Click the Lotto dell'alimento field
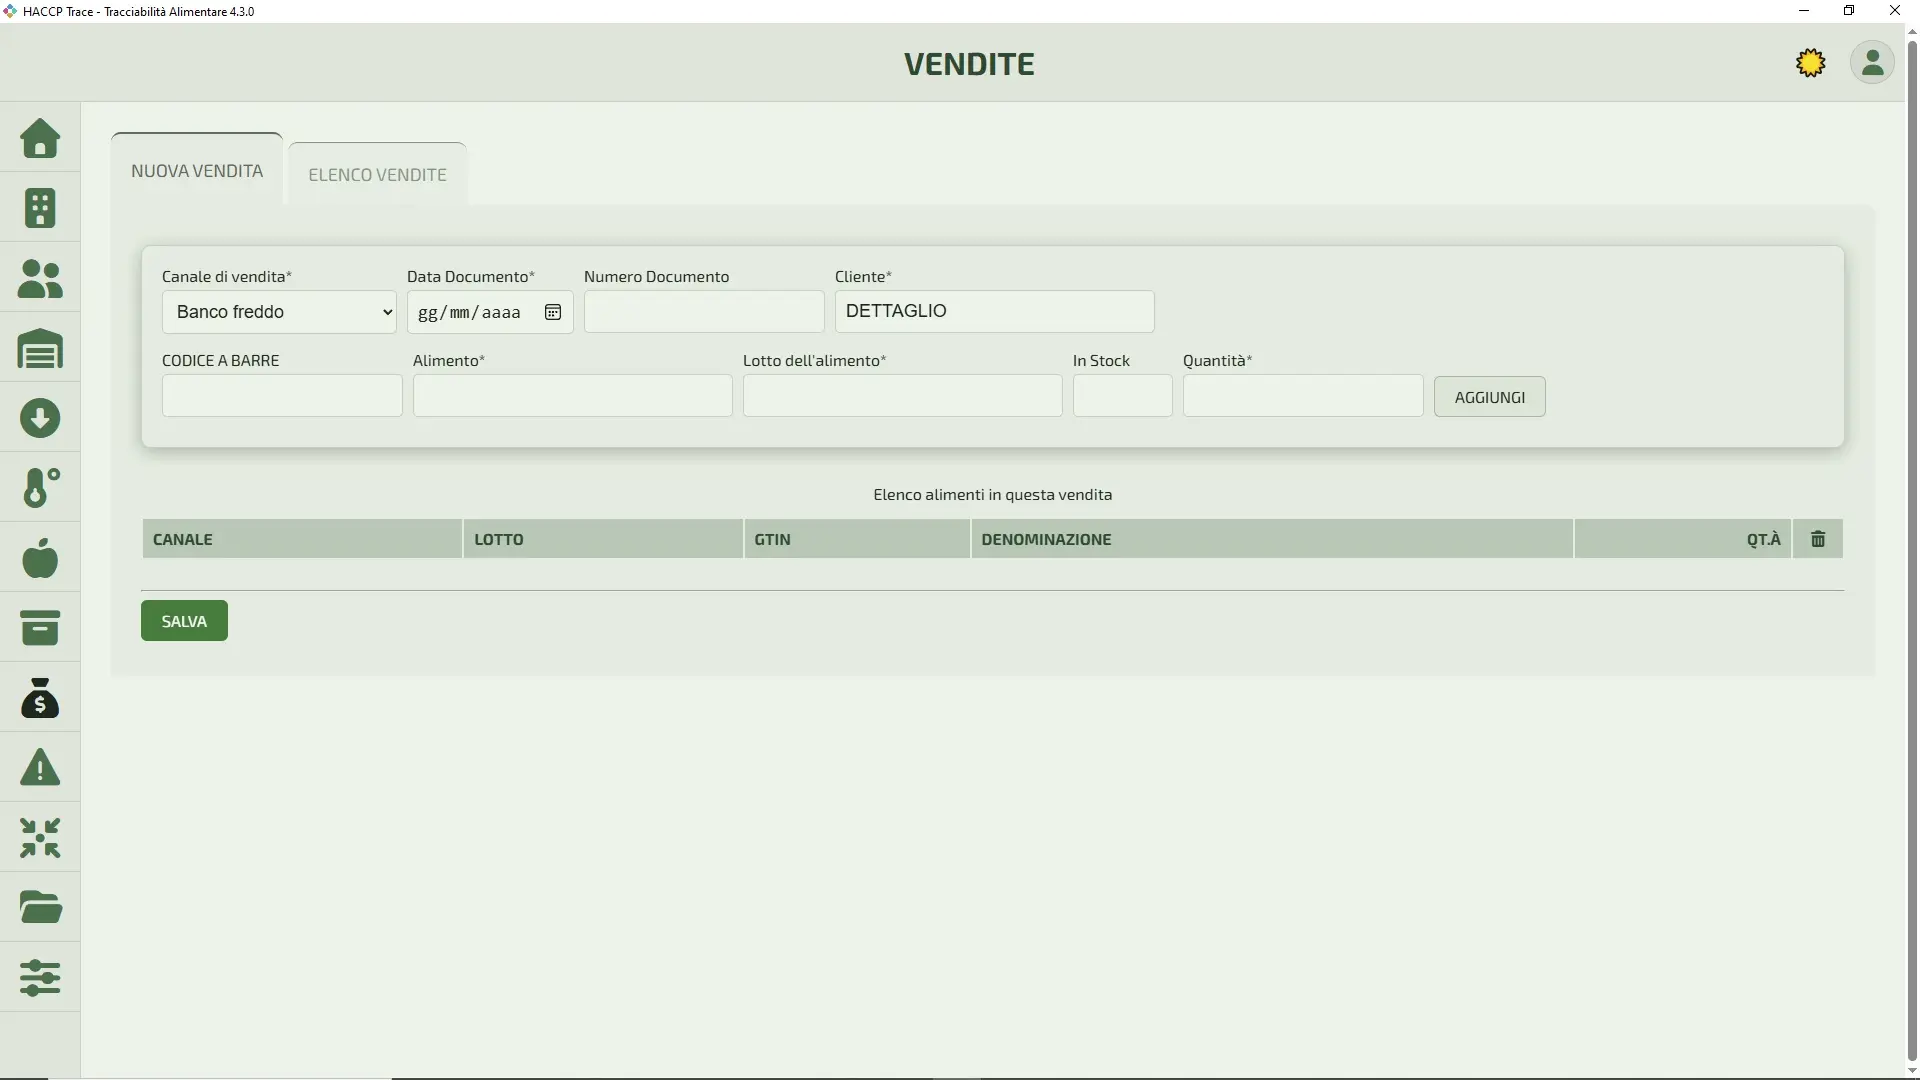The width and height of the screenshot is (1920, 1080). point(902,396)
